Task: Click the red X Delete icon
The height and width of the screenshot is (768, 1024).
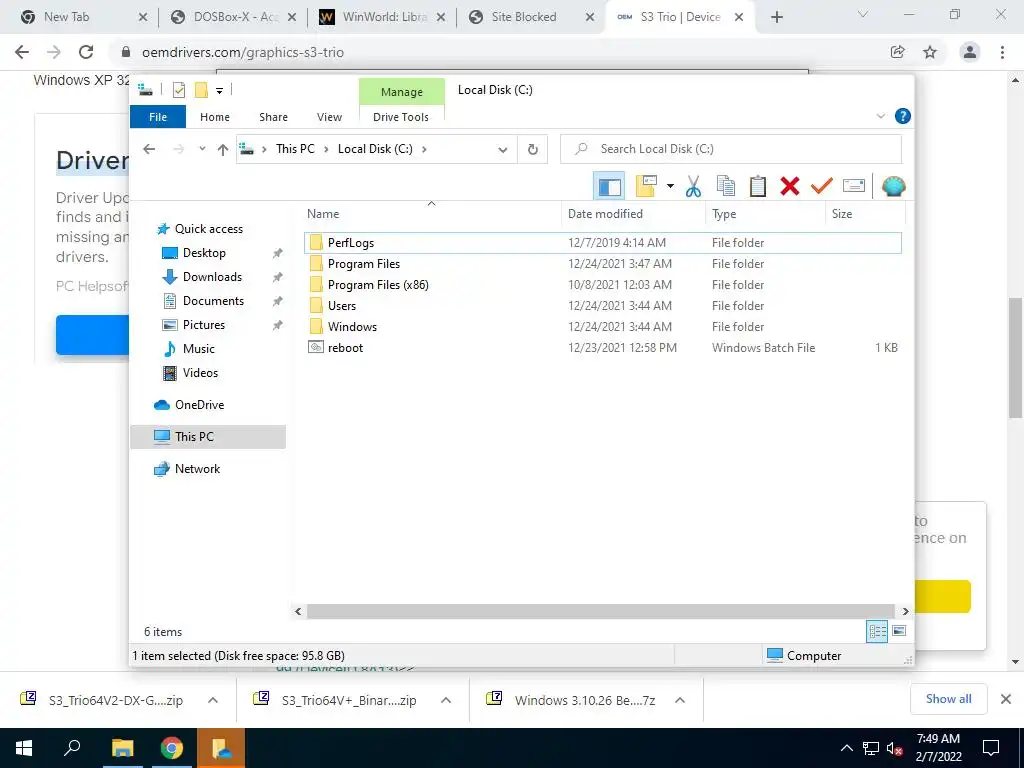Action: tap(790, 187)
